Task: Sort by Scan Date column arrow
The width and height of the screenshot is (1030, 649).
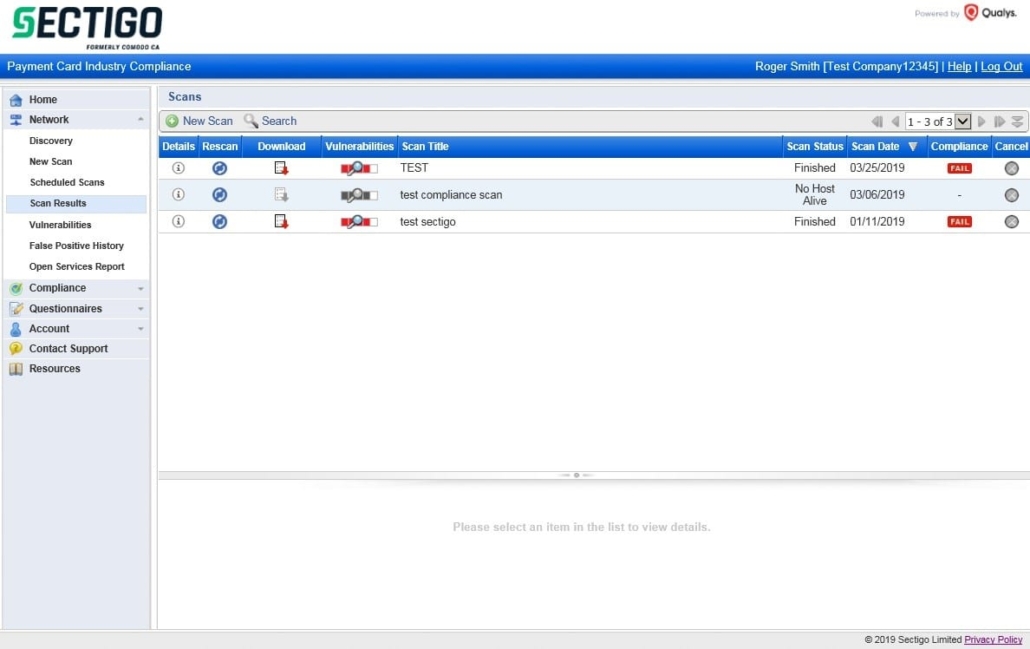Action: [912, 146]
